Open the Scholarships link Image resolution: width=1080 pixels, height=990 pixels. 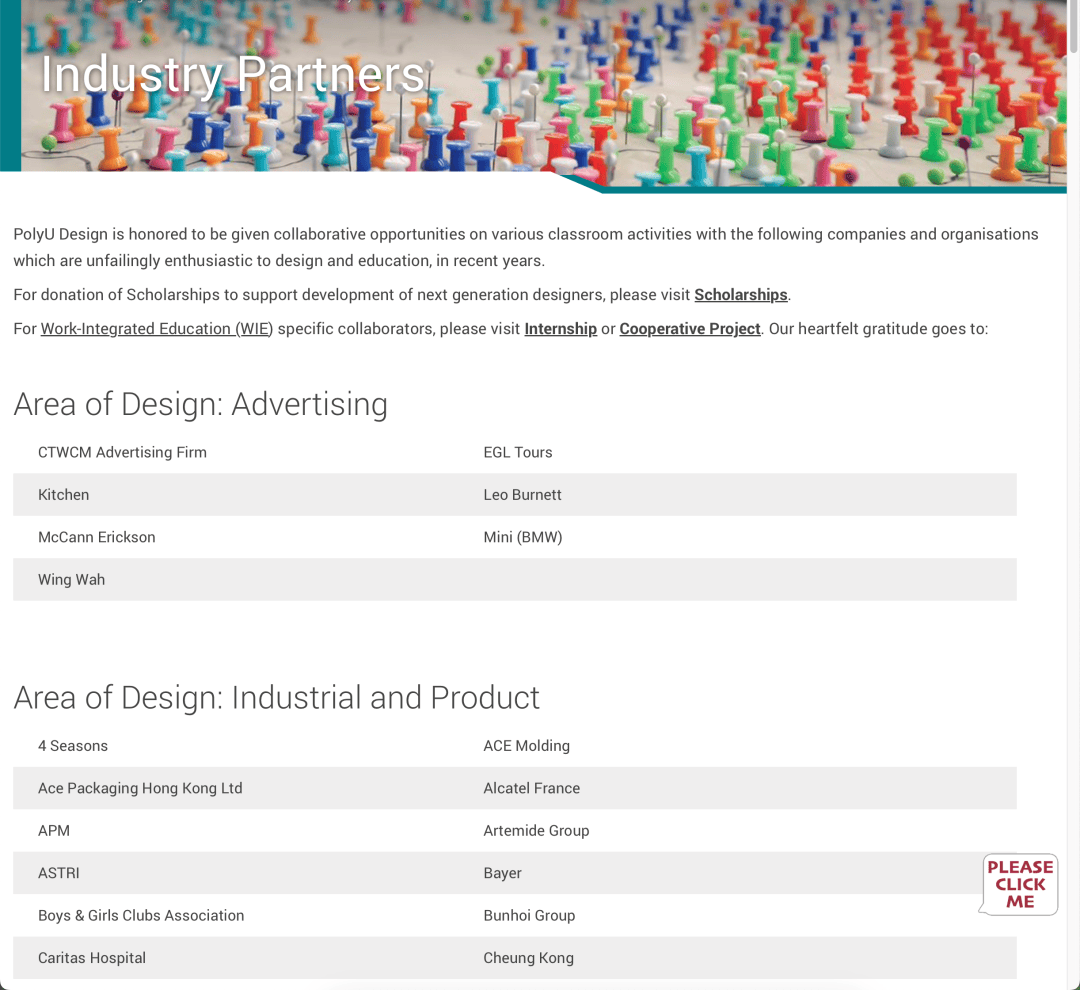coord(740,295)
